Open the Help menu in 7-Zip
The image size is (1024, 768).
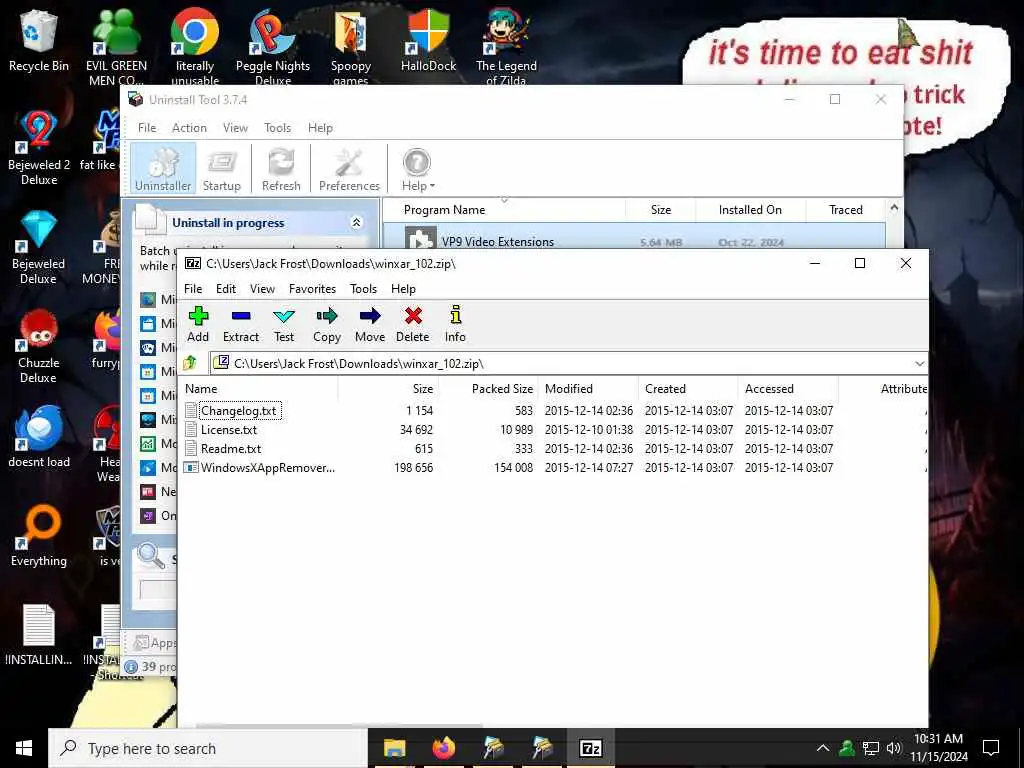point(403,289)
